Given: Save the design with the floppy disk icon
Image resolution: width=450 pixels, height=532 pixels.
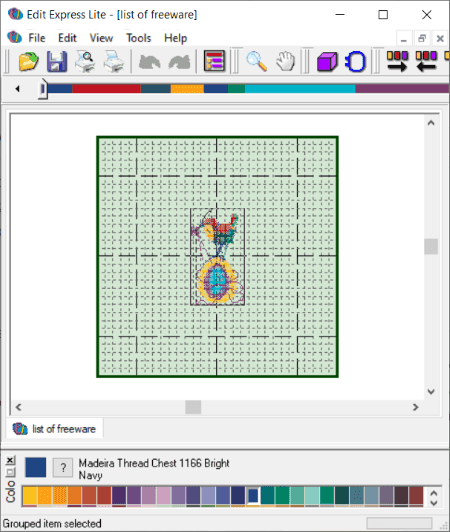Looking at the screenshot, I should (x=57, y=61).
